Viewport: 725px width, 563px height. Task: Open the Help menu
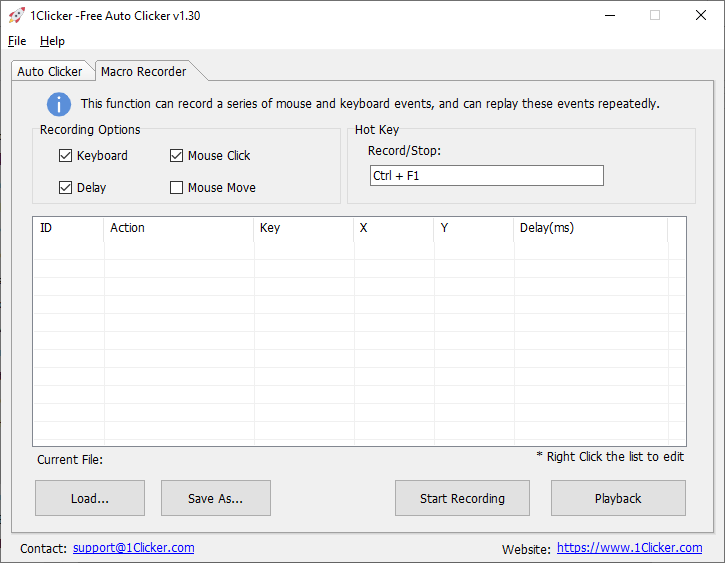coord(52,41)
